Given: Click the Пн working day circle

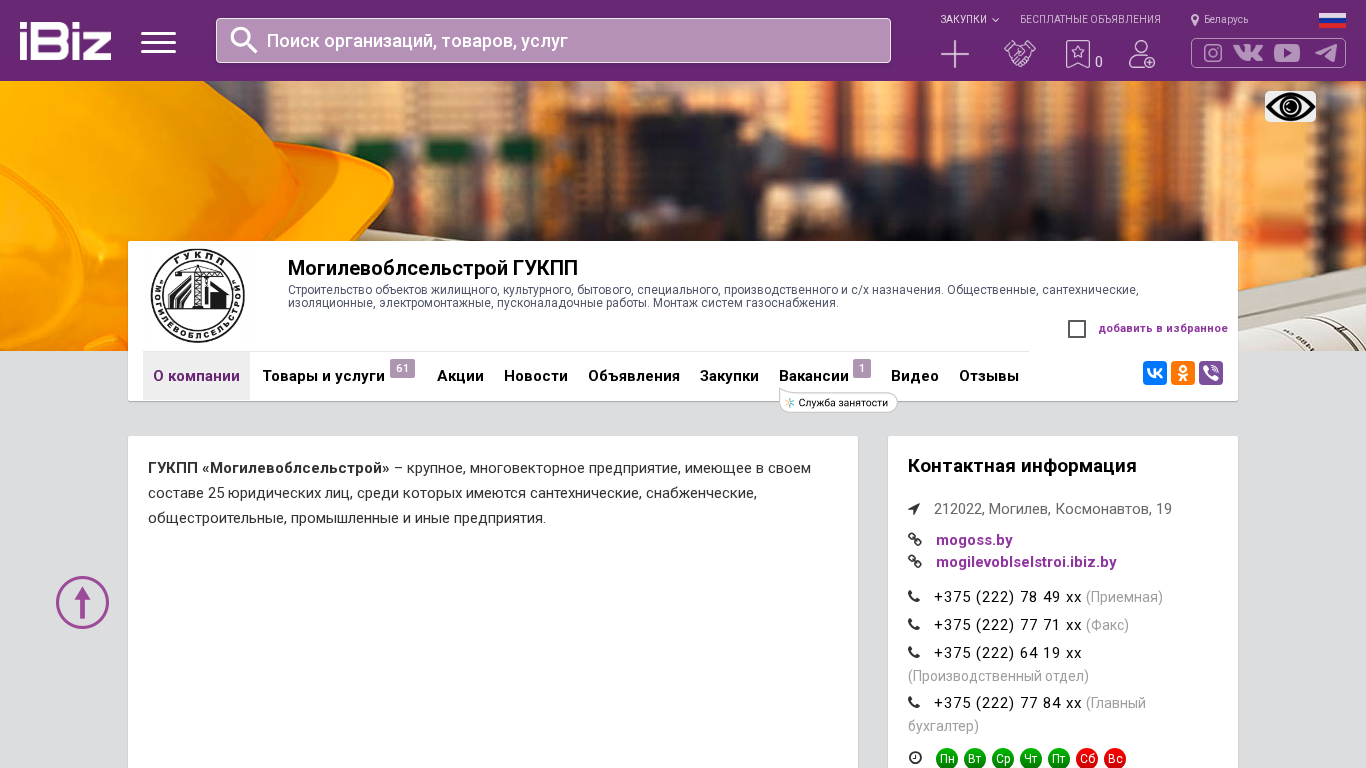Looking at the screenshot, I should point(947,759).
